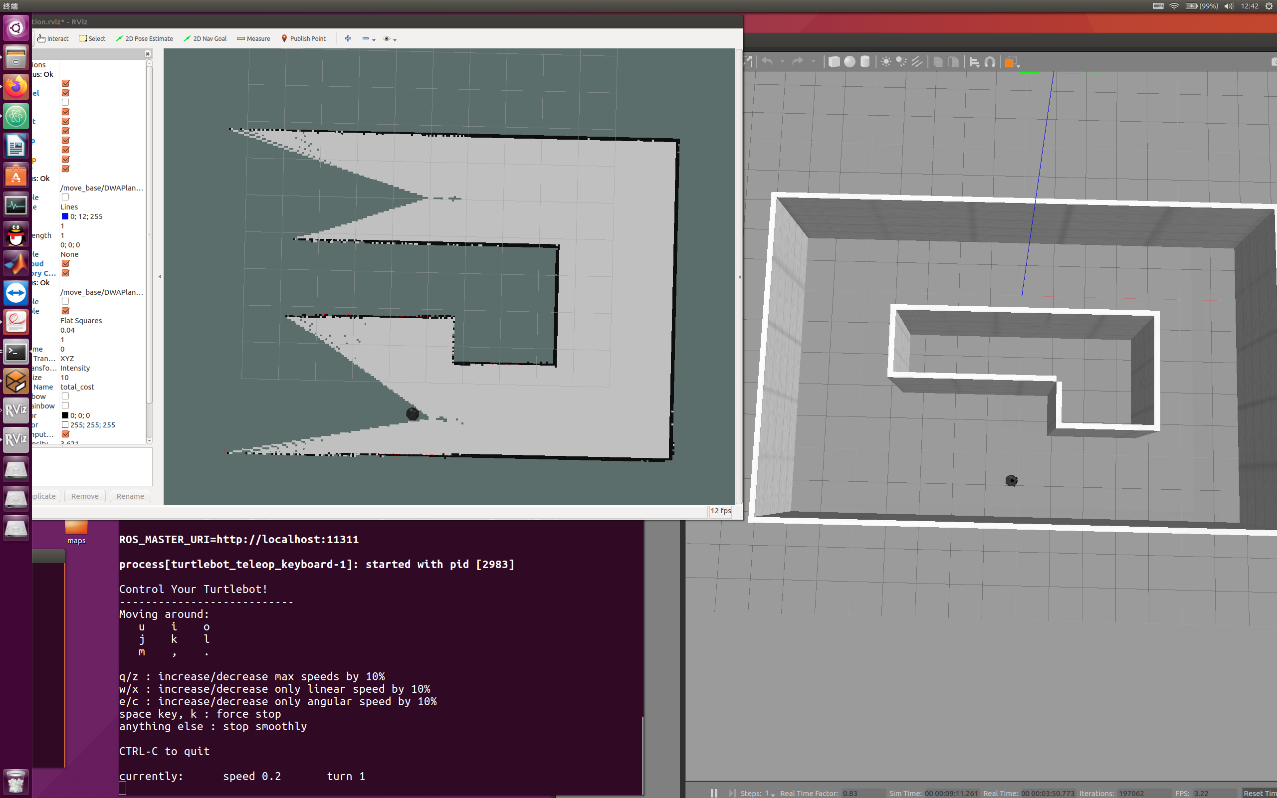Click the blue 0; 12; 255 color swatch
The height and width of the screenshot is (798, 1277).
coord(65,216)
